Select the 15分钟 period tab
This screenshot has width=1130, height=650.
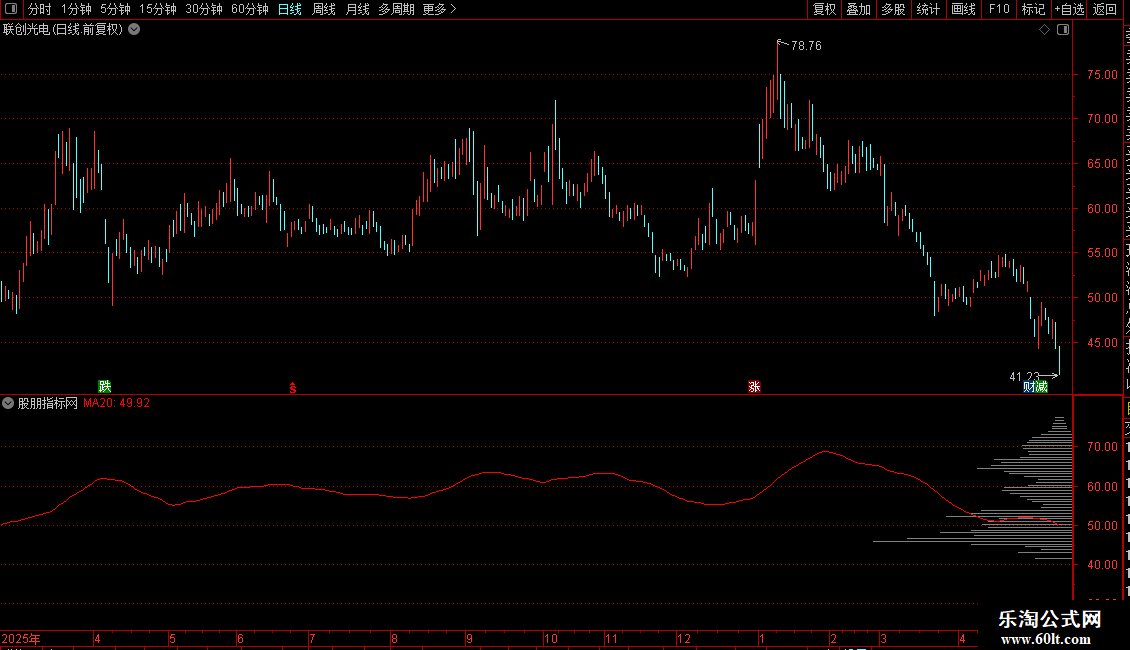coord(157,9)
